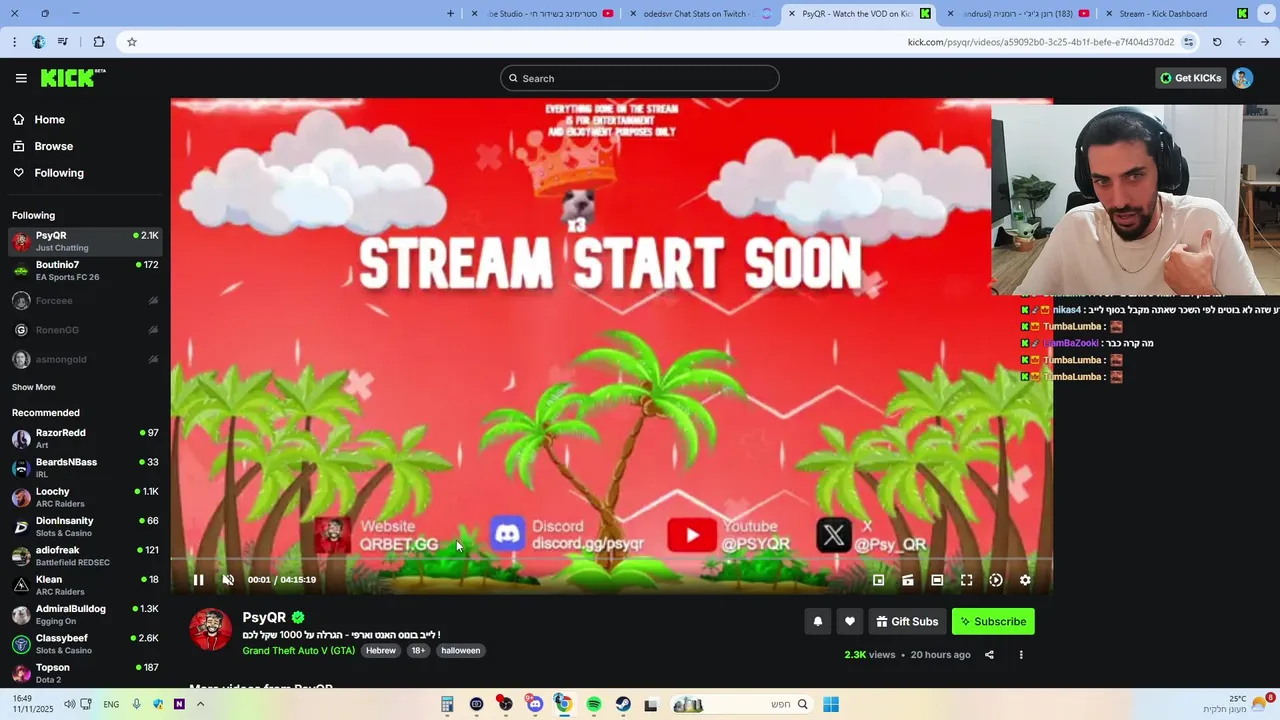
Task: Click the notification bell for PsyQR
Action: tap(818, 621)
